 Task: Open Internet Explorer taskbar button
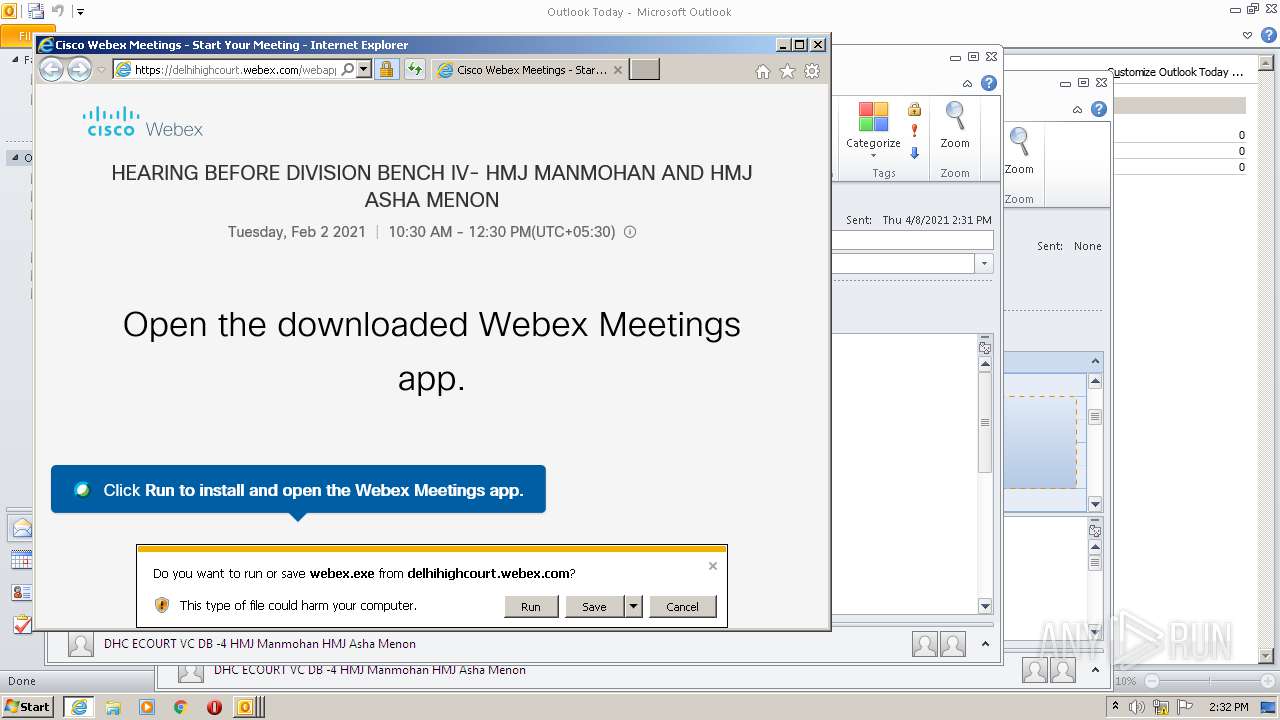coord(79,707)
